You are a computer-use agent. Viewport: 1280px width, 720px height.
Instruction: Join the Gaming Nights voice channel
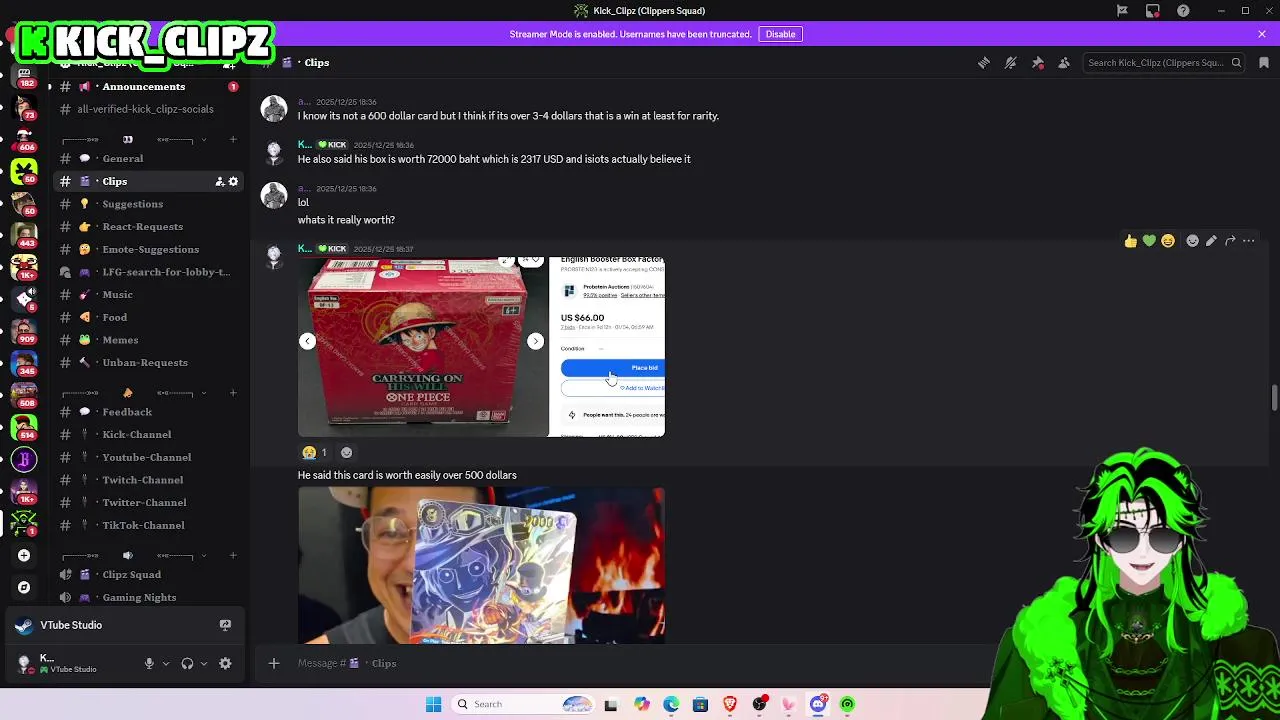(x=139, y=598)
